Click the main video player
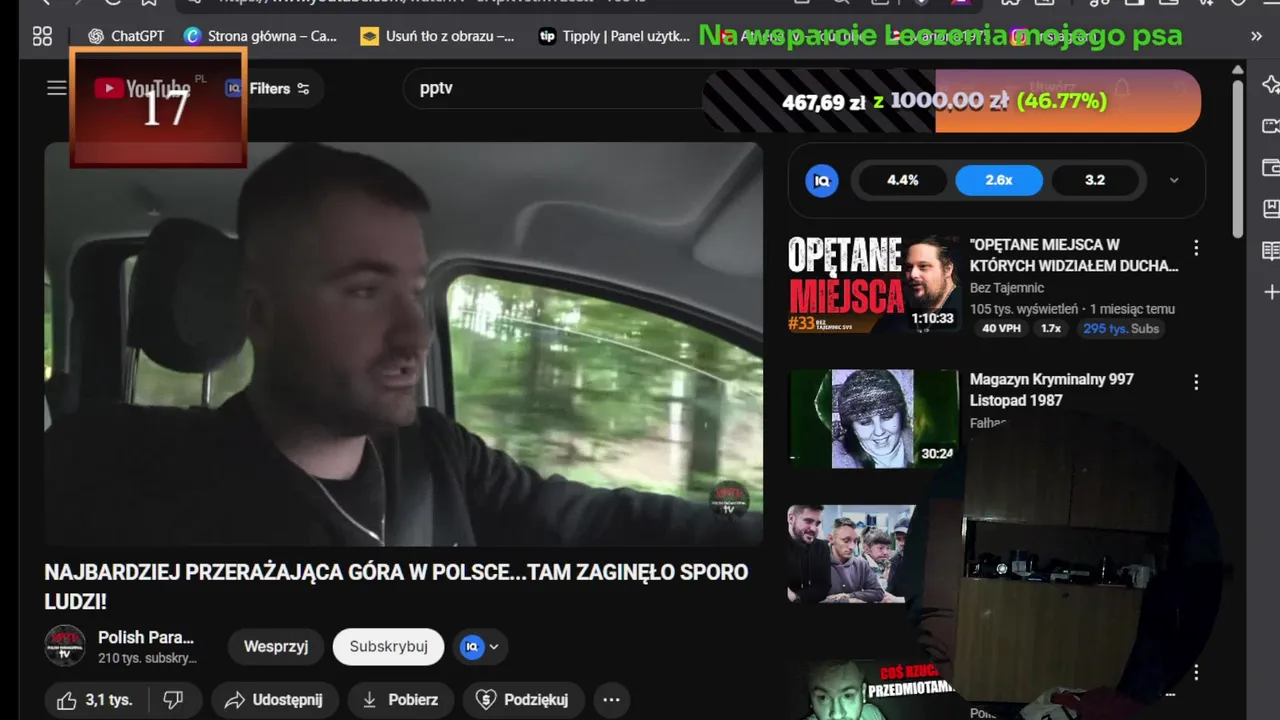This screenshot has height=720, width=1280. coord(403,344)
